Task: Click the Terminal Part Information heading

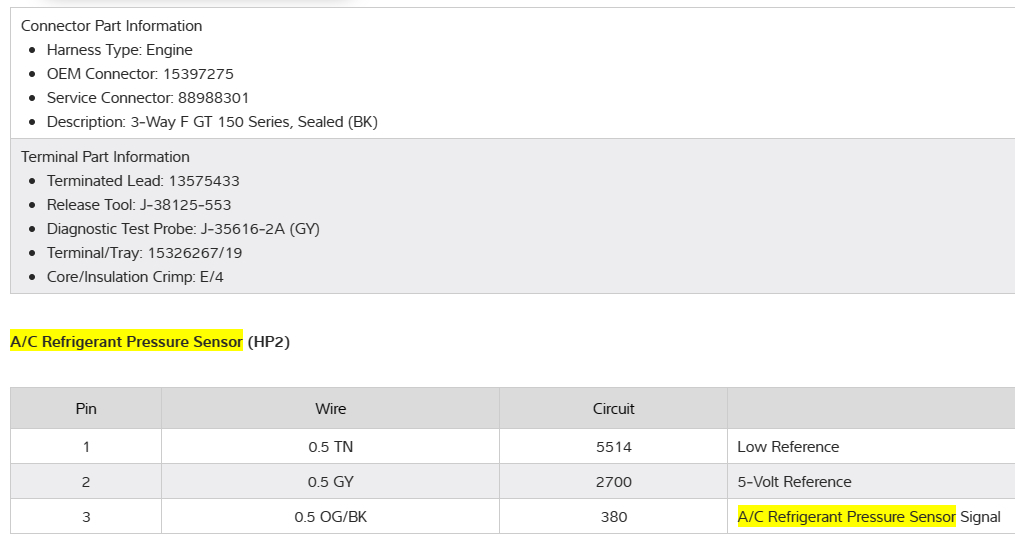Action: coord(105,157)
